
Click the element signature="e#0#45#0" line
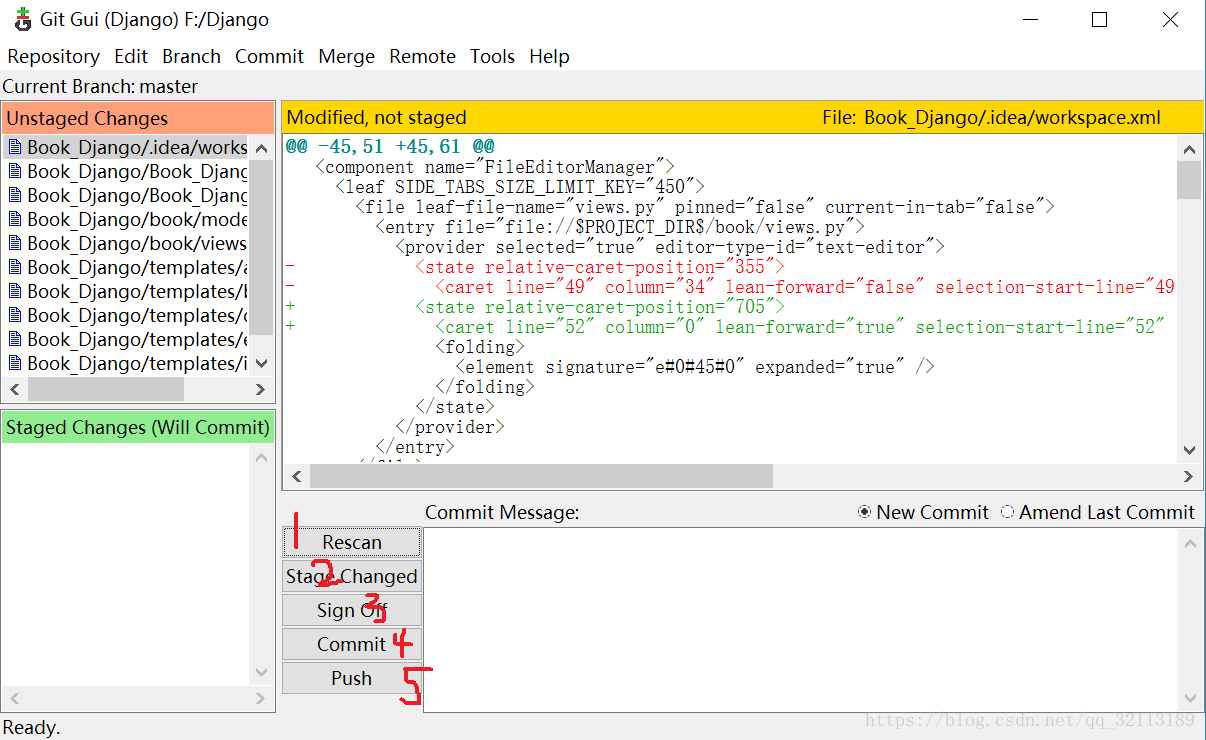point(695,367)
